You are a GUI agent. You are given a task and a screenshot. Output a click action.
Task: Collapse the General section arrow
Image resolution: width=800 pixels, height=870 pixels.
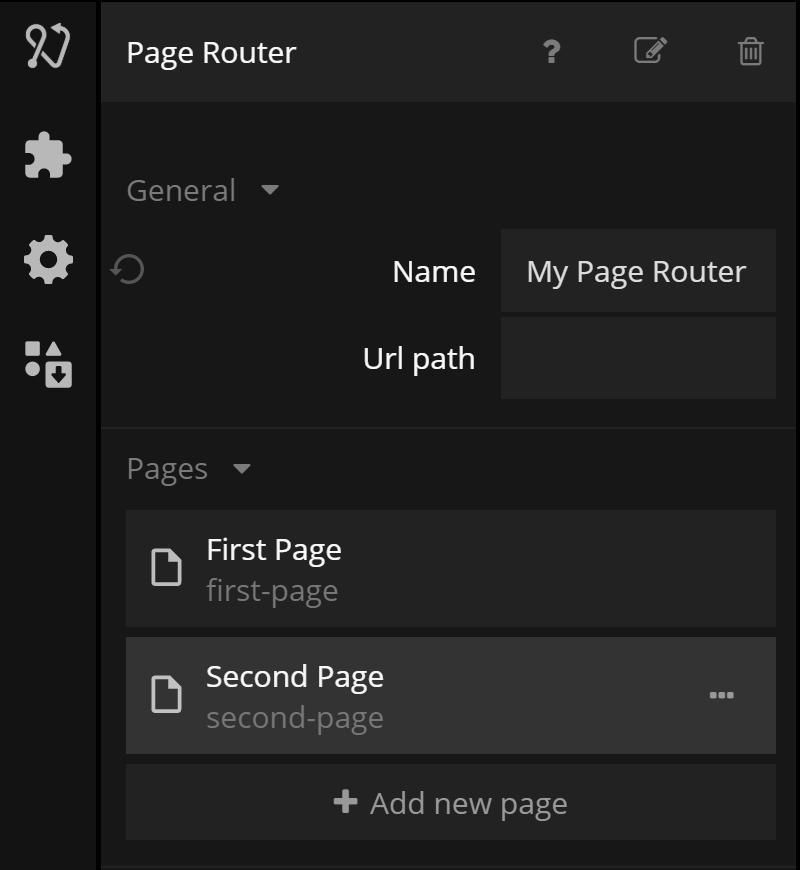pyautogui.click(x=269, y=189)
